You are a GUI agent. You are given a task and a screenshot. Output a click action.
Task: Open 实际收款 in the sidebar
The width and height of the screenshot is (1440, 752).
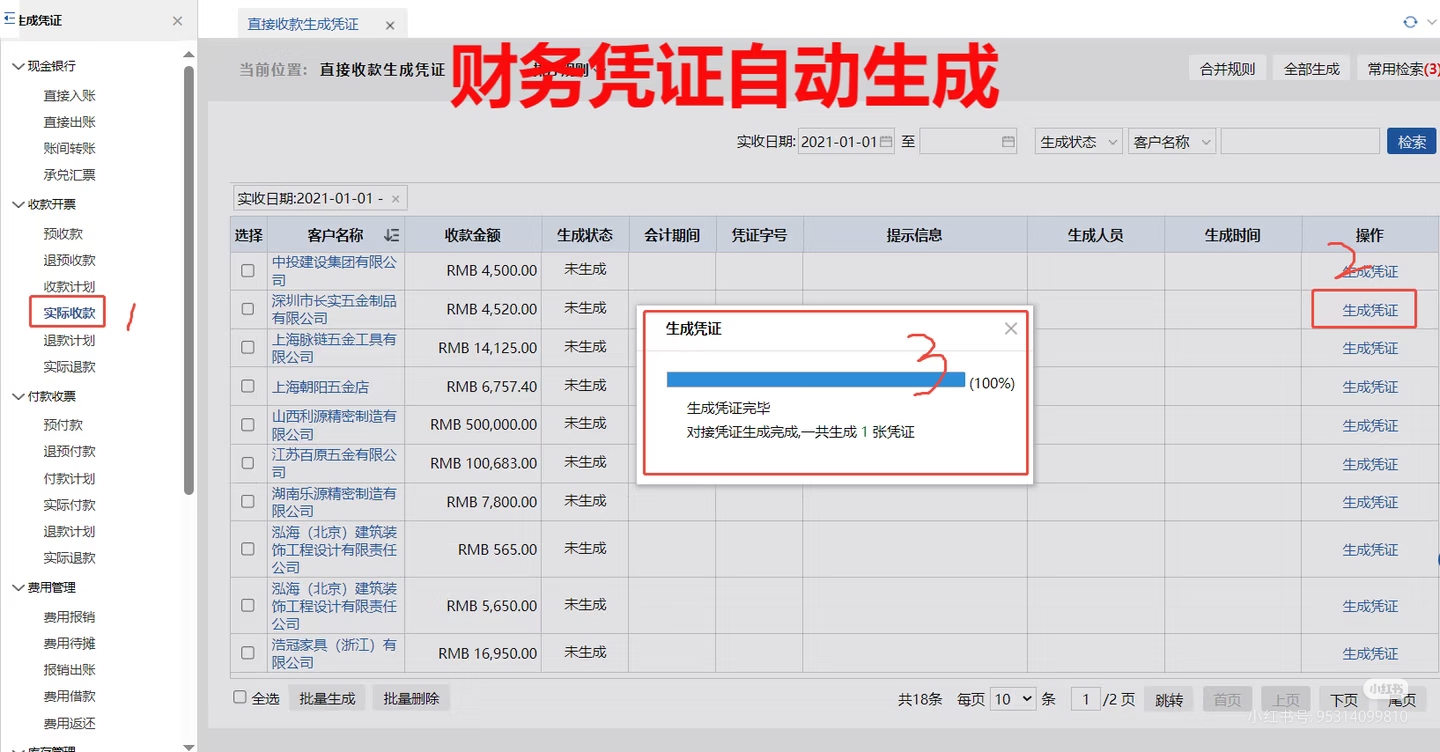click(x=69, y=313)
